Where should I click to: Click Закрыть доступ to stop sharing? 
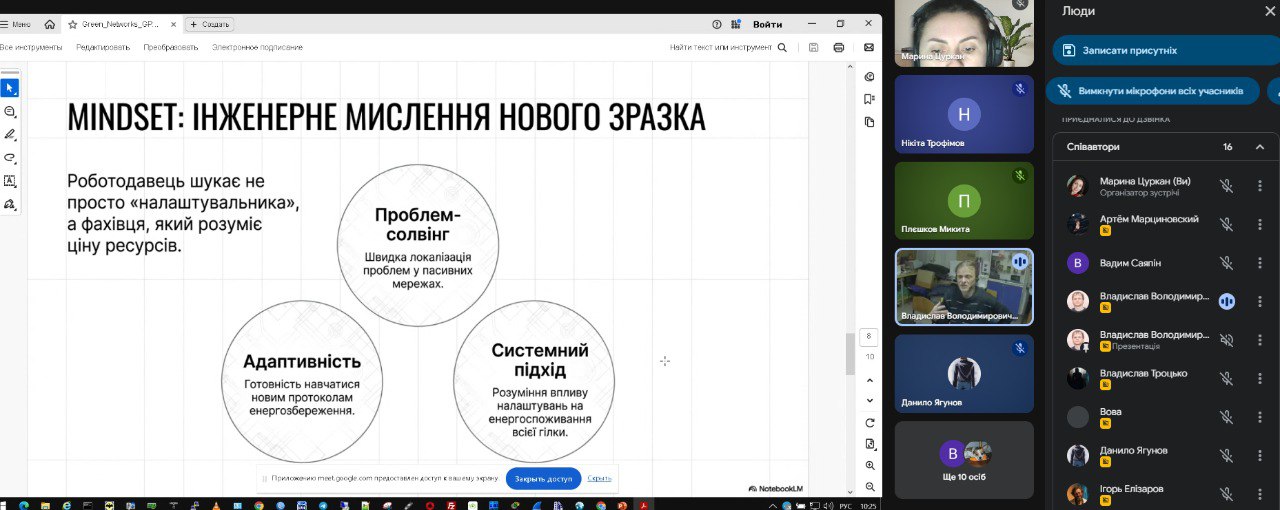(x=543, y=479)
